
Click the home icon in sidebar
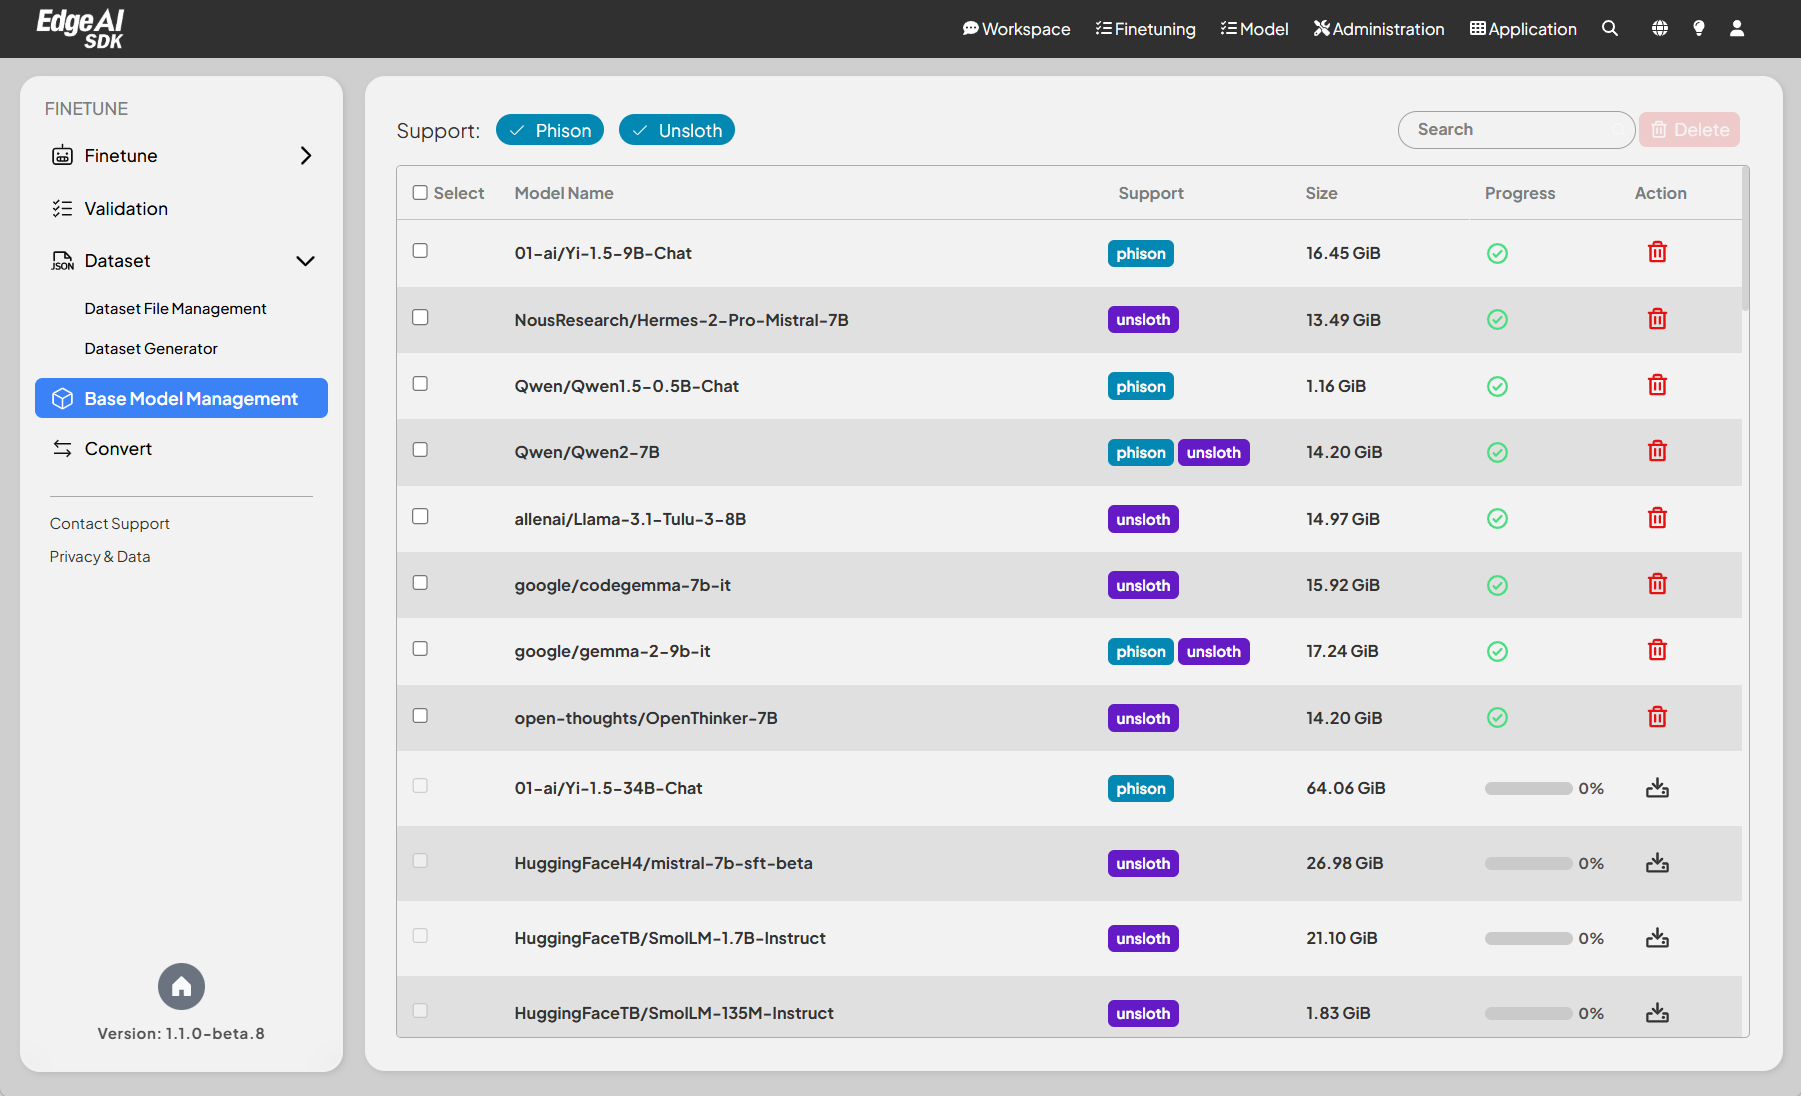(181, 987)
